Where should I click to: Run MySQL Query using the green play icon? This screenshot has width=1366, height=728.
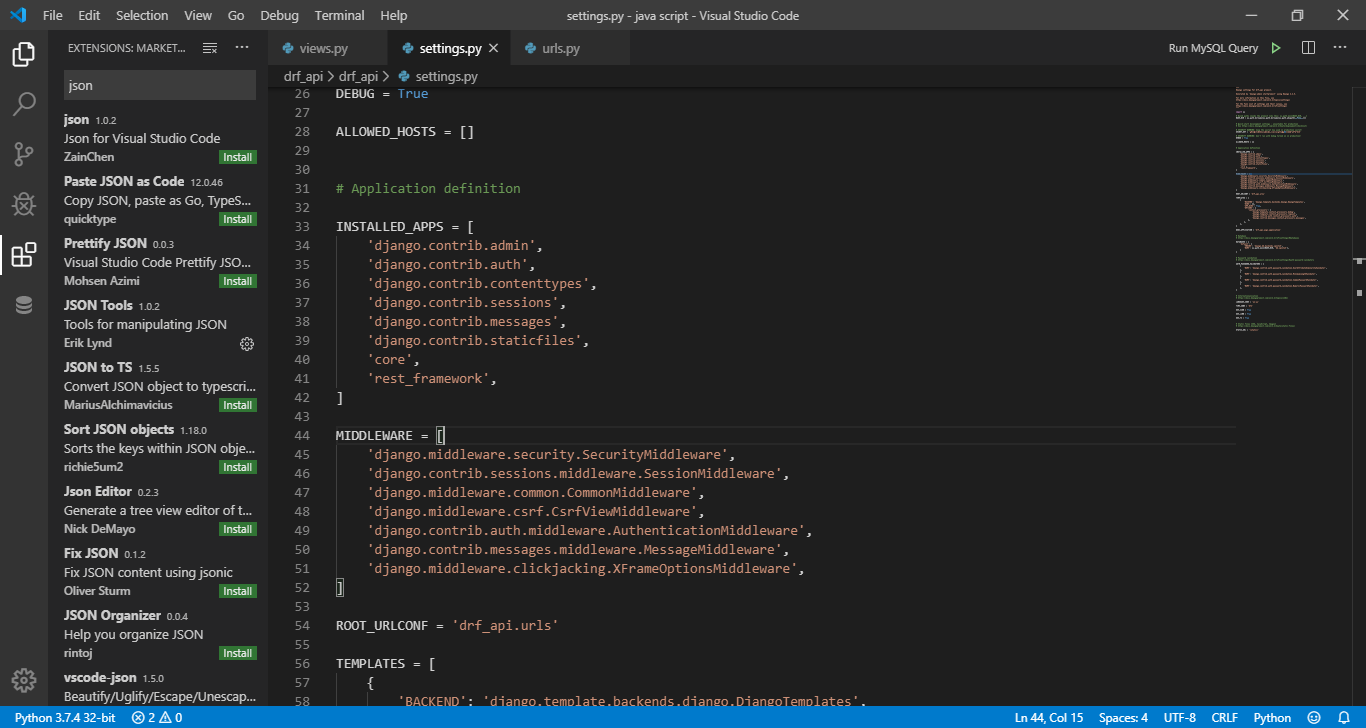point(1275,46)
